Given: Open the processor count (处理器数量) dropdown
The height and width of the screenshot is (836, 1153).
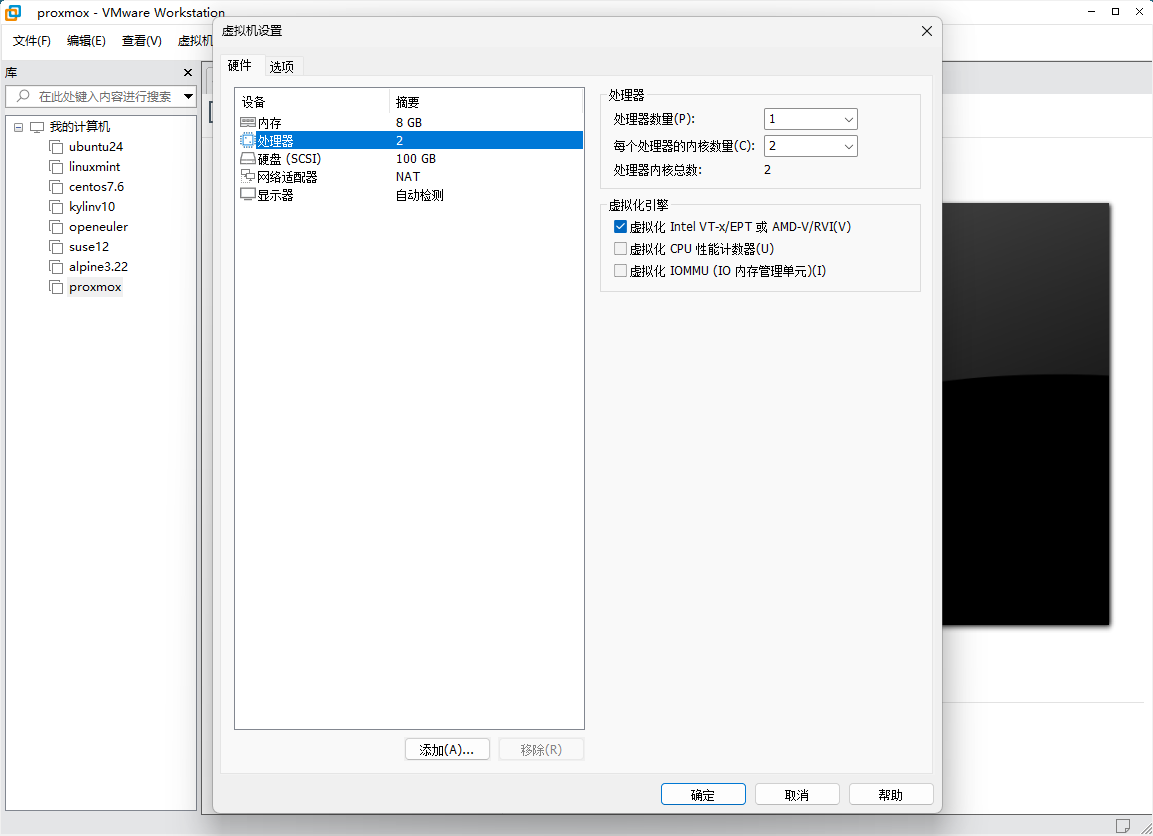Looking at the screenshot, I should pos(810,119).
